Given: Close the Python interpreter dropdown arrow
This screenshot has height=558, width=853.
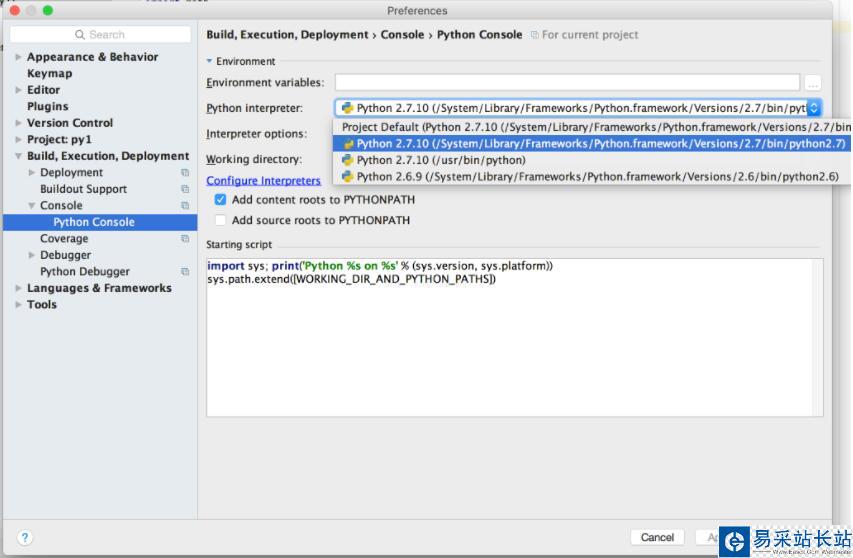Looking at the screenshot, I should pyautogui.click(x=813, y=108).
